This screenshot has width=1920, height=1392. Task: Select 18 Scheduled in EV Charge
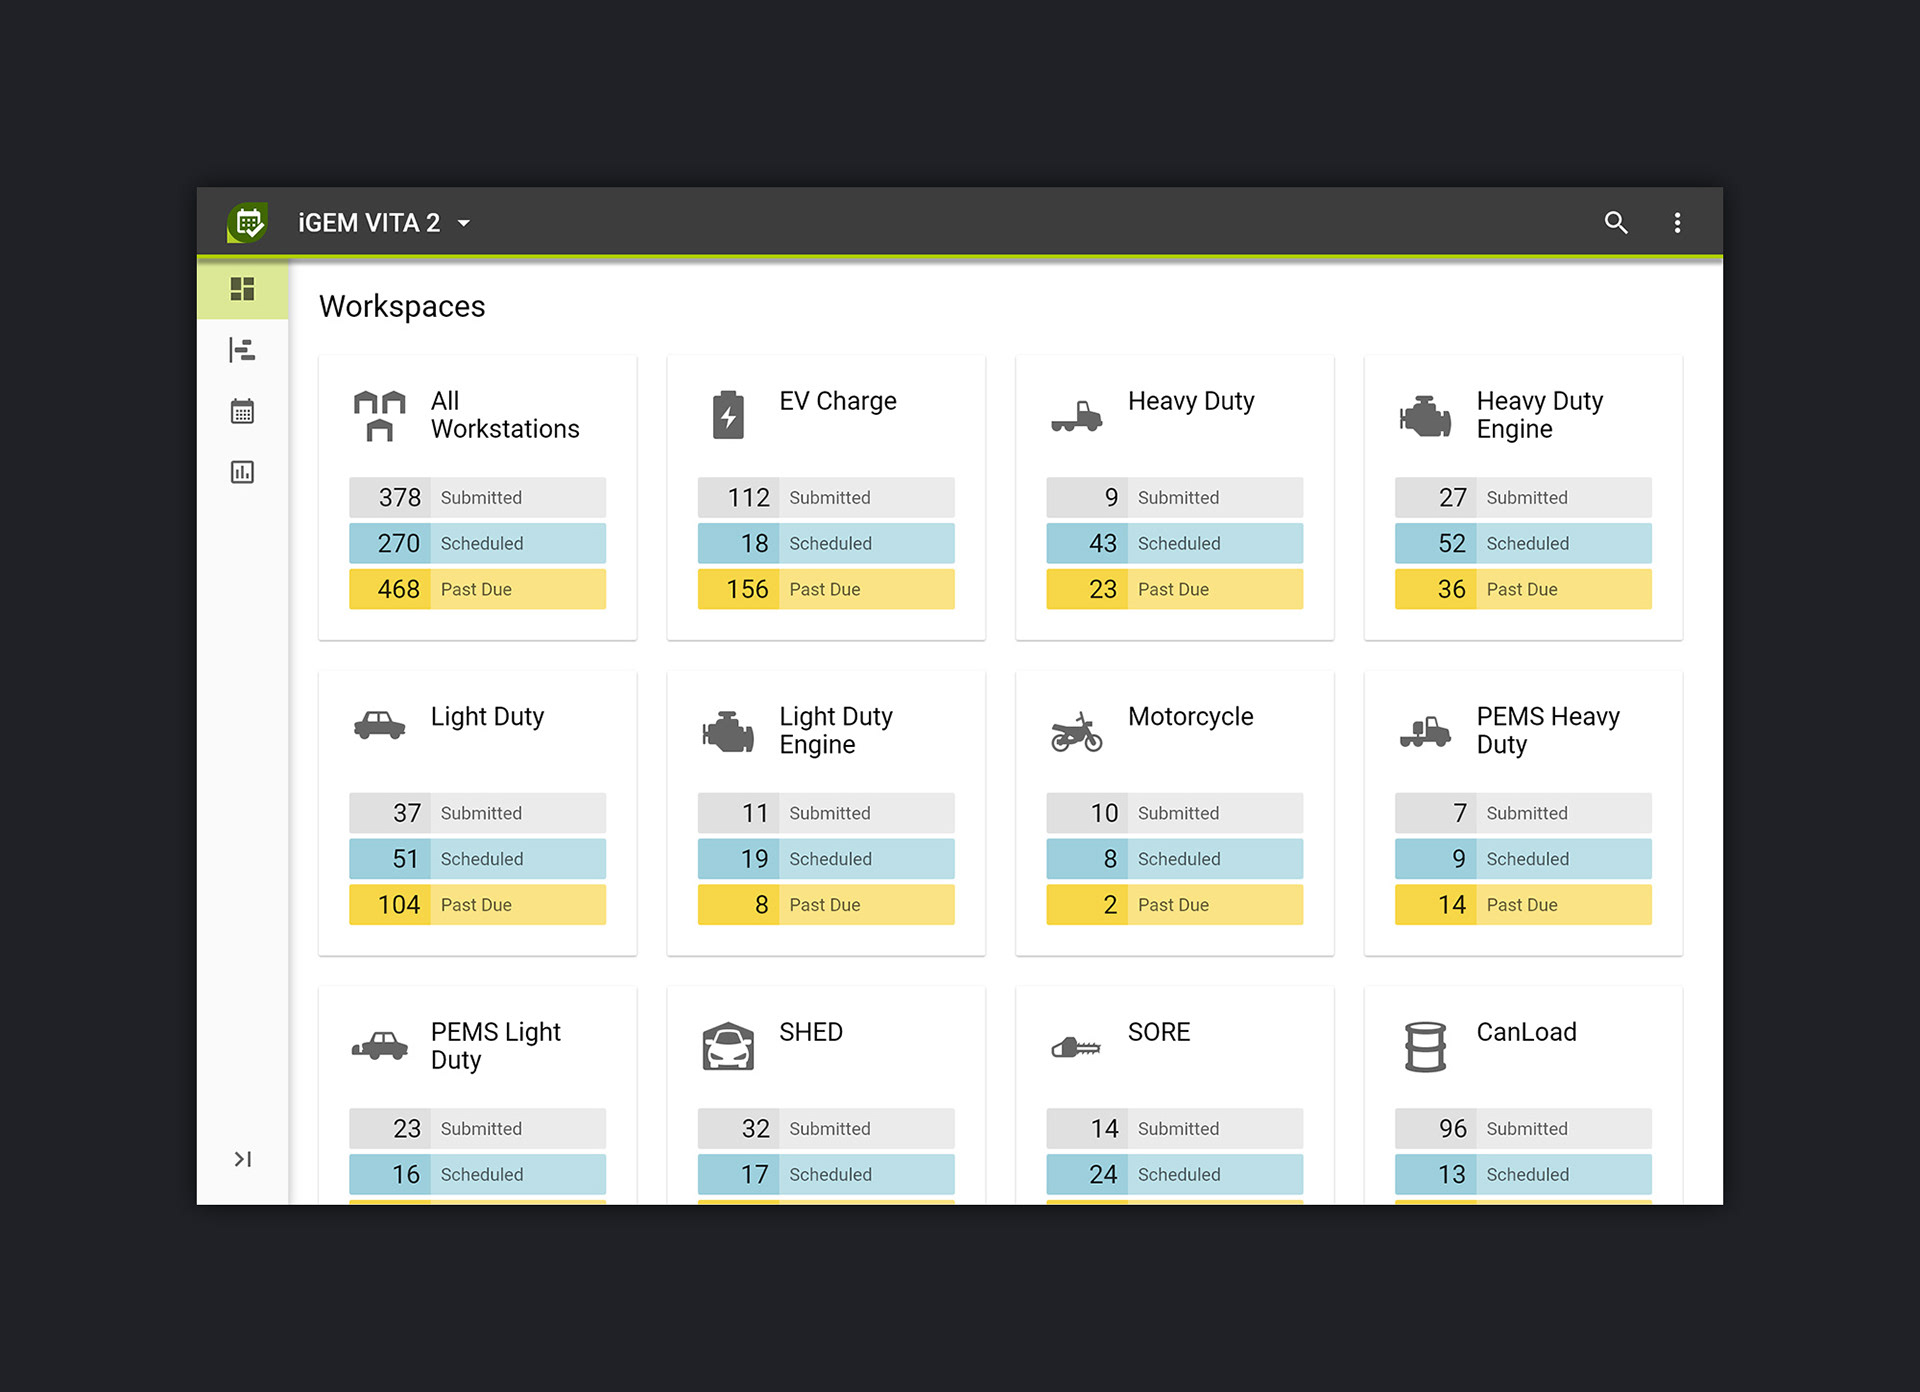point(826,543)
